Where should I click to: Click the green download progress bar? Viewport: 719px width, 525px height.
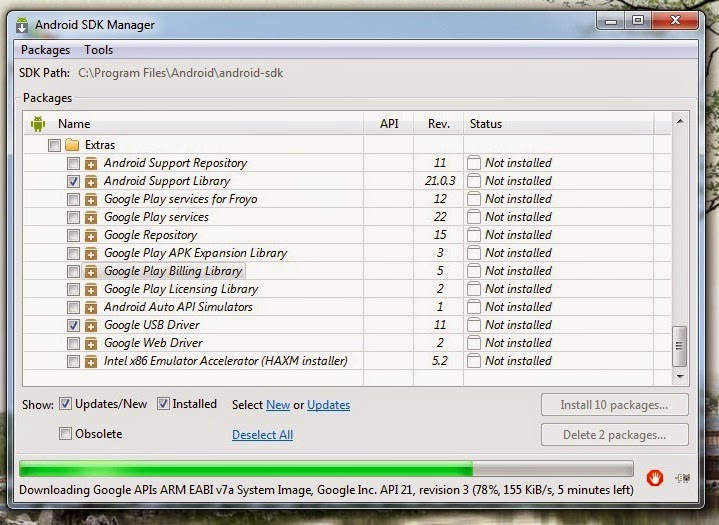pyautogui.click(x=326, y=469)
